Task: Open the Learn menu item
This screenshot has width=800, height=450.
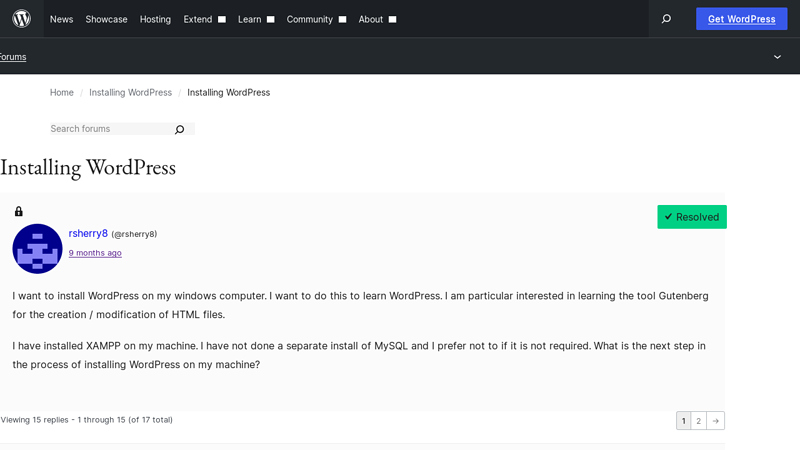Action: [x=249, y=19]
